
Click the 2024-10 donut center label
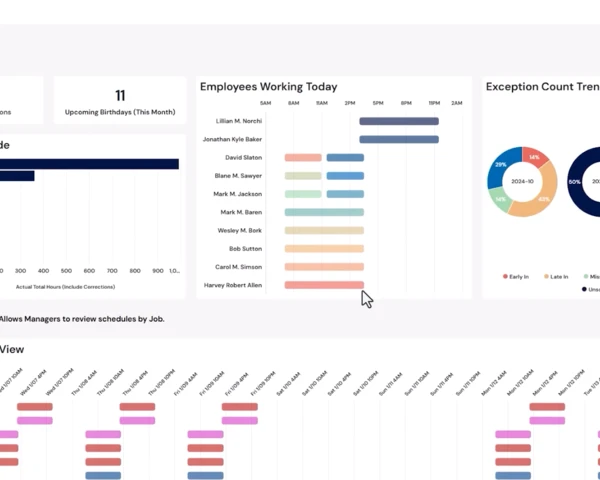tap(522, 181)
